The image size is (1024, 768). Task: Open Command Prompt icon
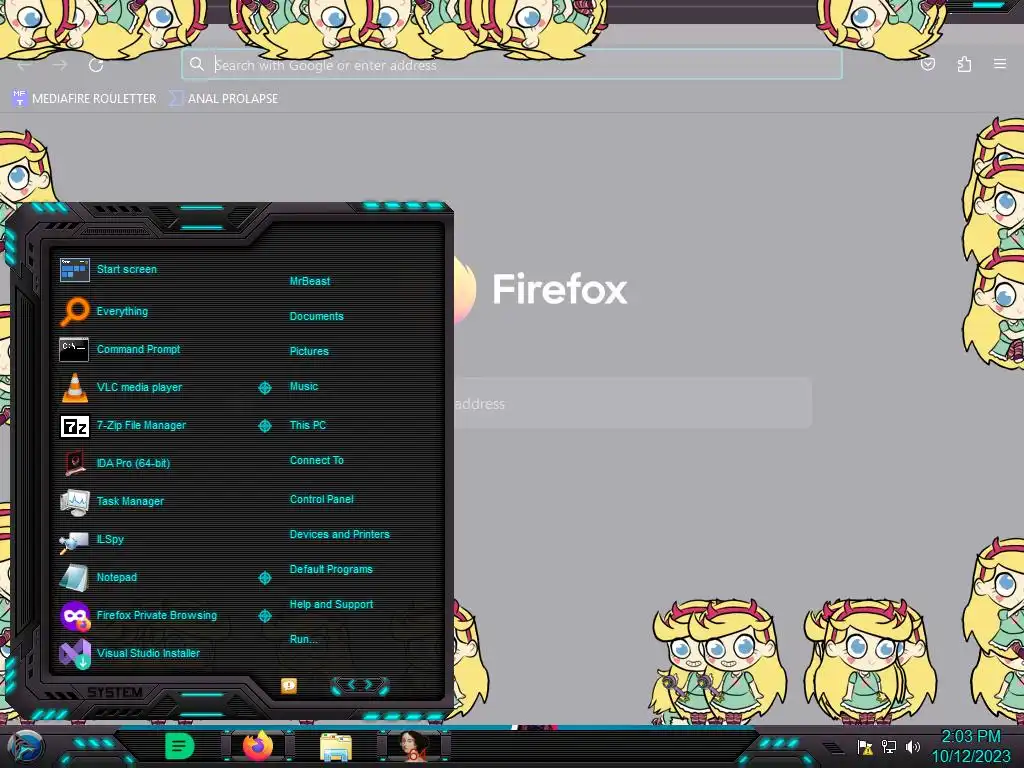tap(74, 349)
